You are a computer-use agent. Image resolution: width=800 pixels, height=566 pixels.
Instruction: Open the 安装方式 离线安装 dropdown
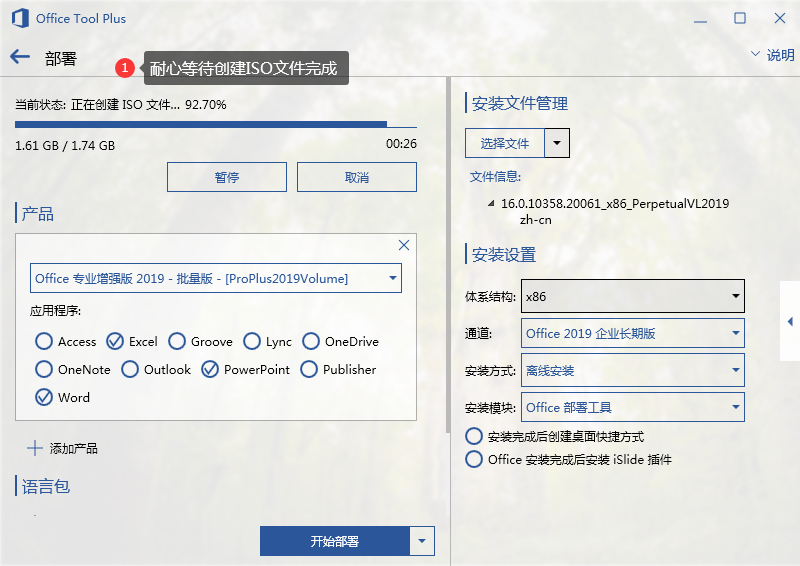633,370
